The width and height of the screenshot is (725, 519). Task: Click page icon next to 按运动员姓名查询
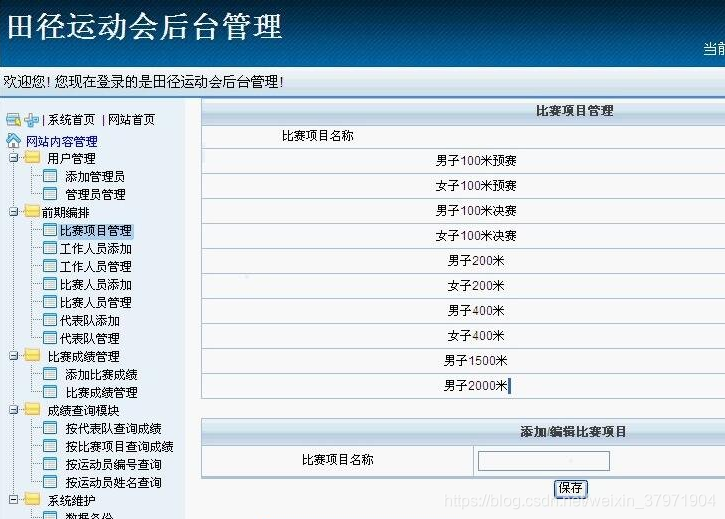pyautogui.click(x=50, y=482)
